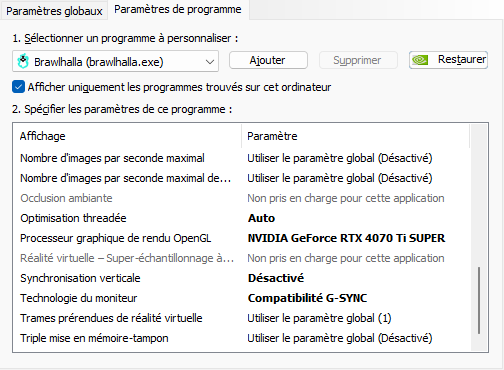Click the Restaurer button
The width and height of the screenshot is (504, 370).
[448, 60]
